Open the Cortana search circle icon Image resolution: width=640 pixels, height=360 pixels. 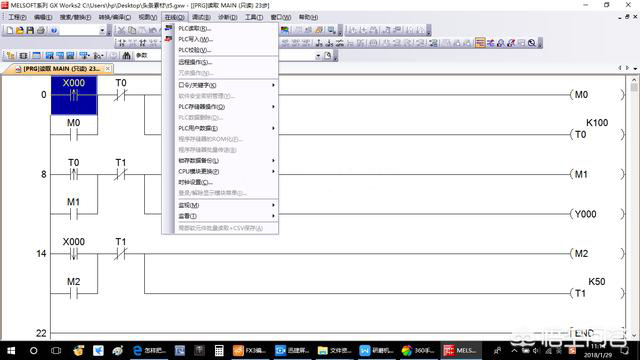(33, 351)
